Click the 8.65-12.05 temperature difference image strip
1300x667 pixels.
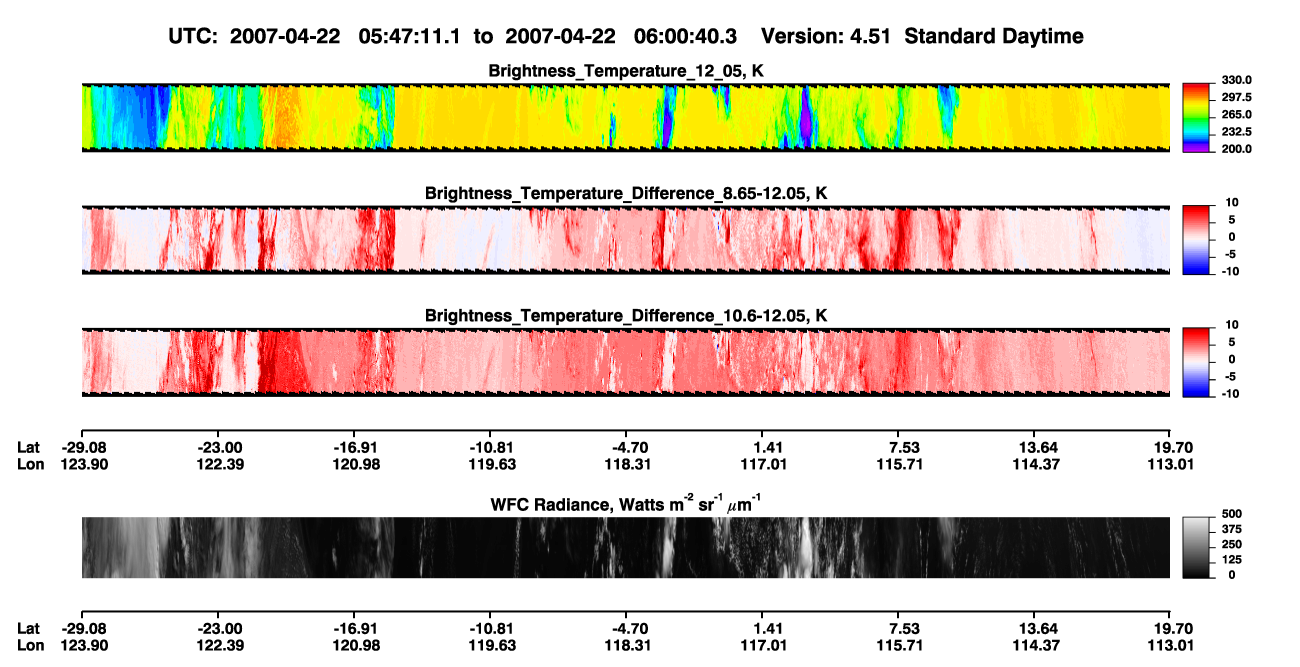(x=626, y=240)
